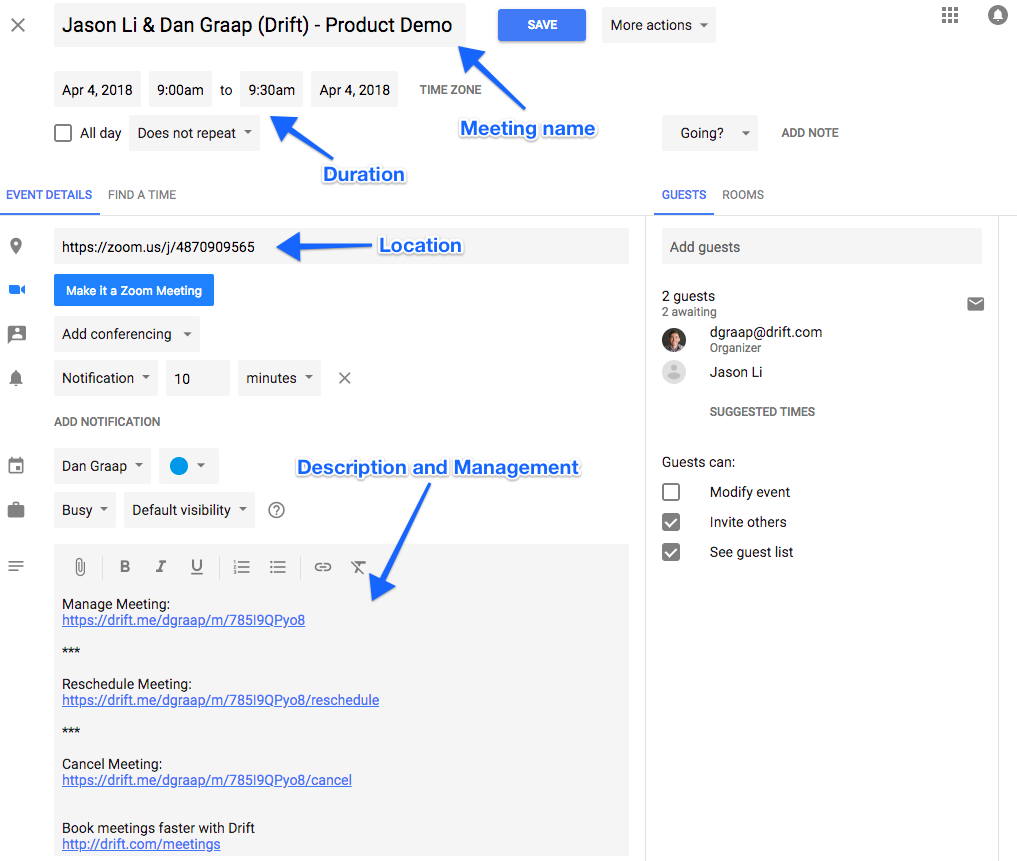
Task: Click Jason Li's guest avatar
Action: [x=674, y=372]
